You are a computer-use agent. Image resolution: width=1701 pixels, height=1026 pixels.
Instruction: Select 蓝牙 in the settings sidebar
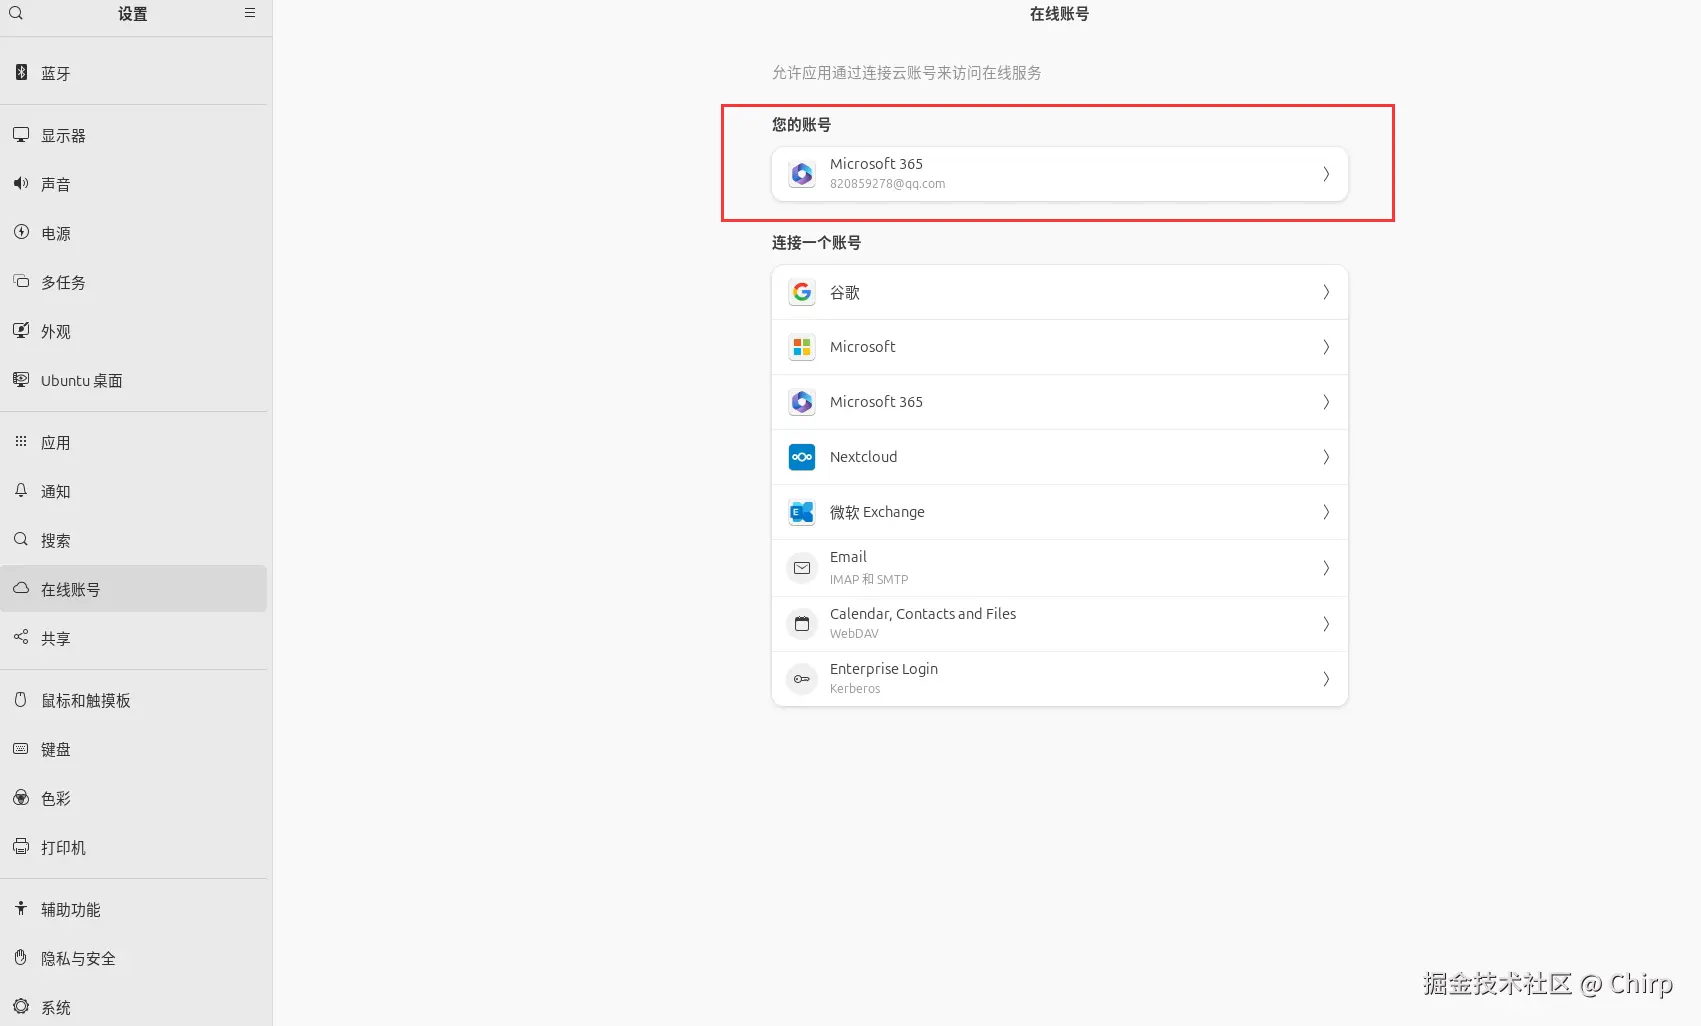(134, 73)
